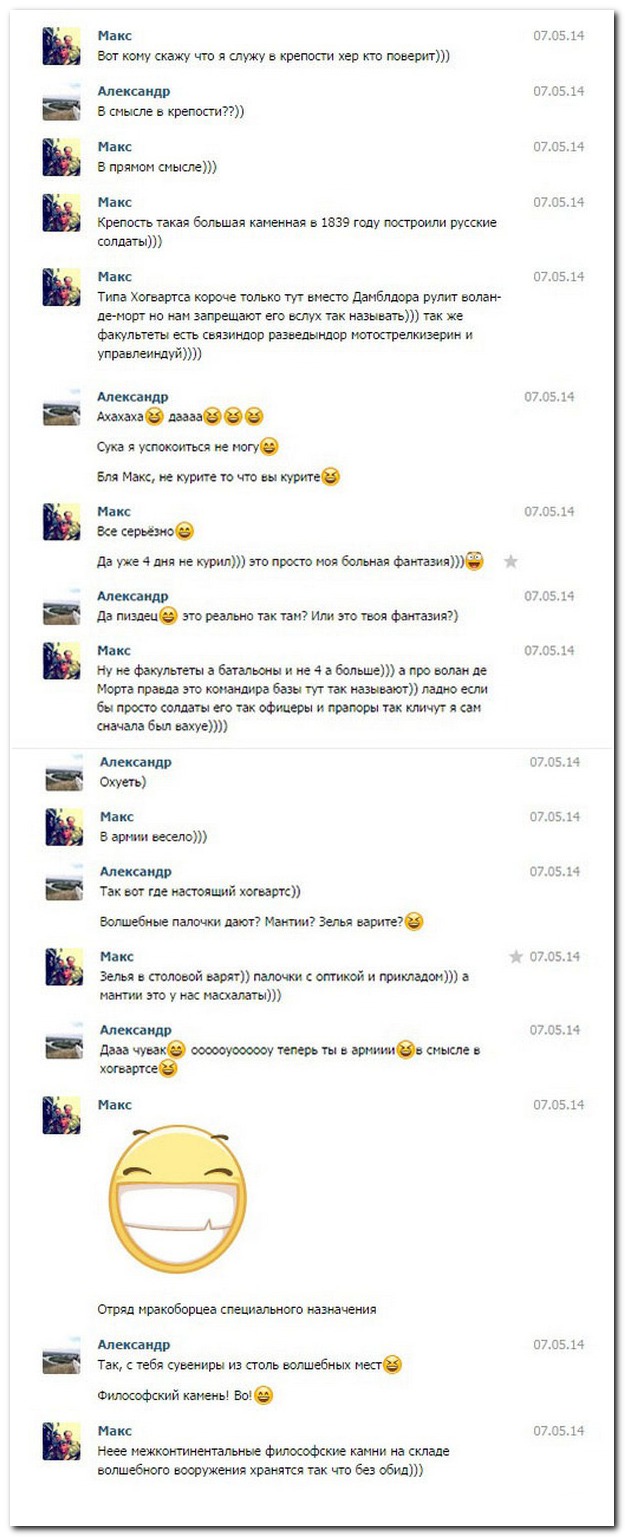Select the "Отряд мракоборцев специального назначения" caption
The height and width of the screenshot is (1537, 625).
237,1309
